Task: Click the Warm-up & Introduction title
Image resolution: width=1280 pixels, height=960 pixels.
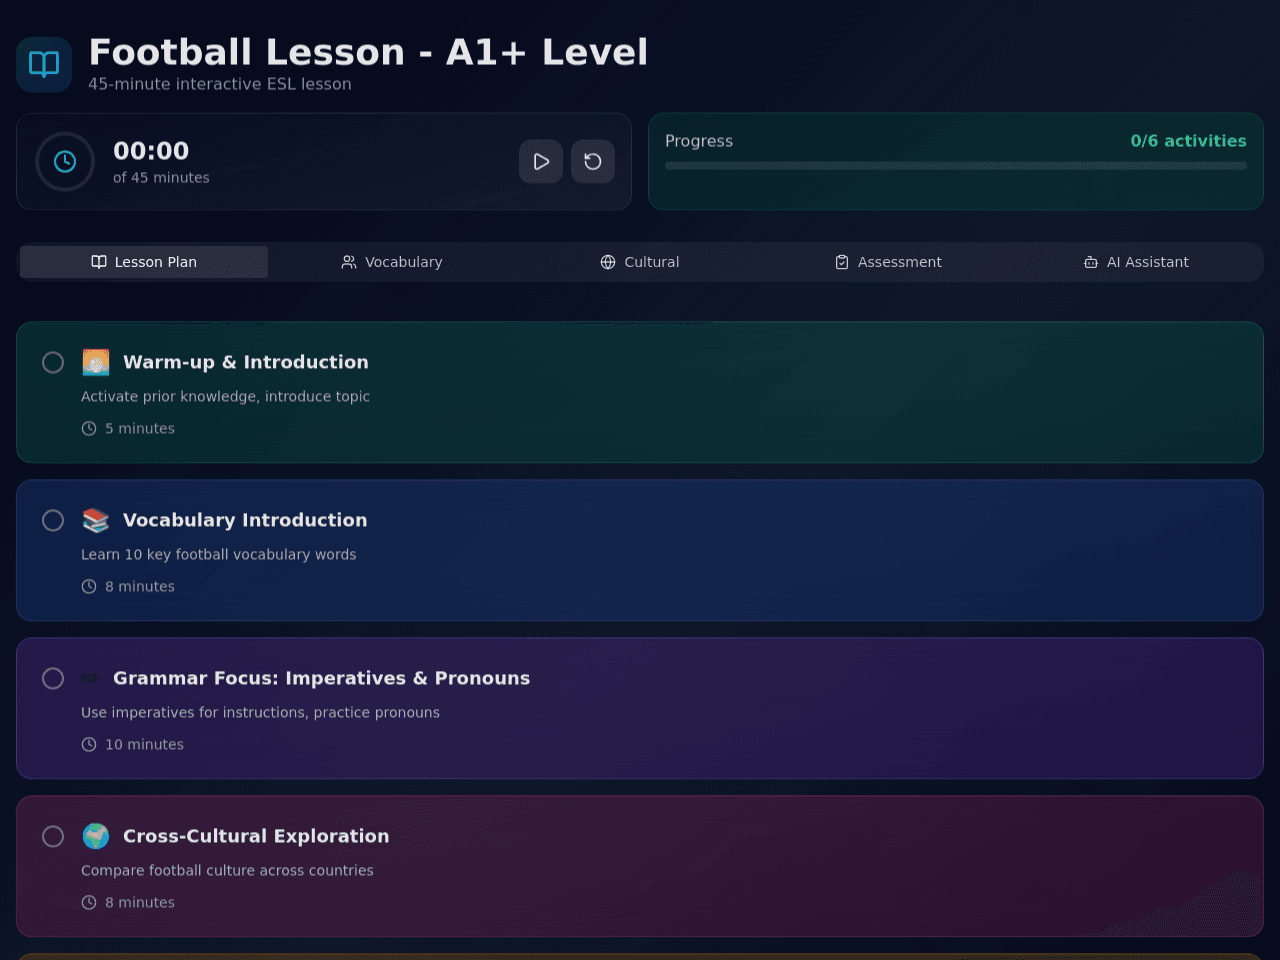Action: coord(246,362)
